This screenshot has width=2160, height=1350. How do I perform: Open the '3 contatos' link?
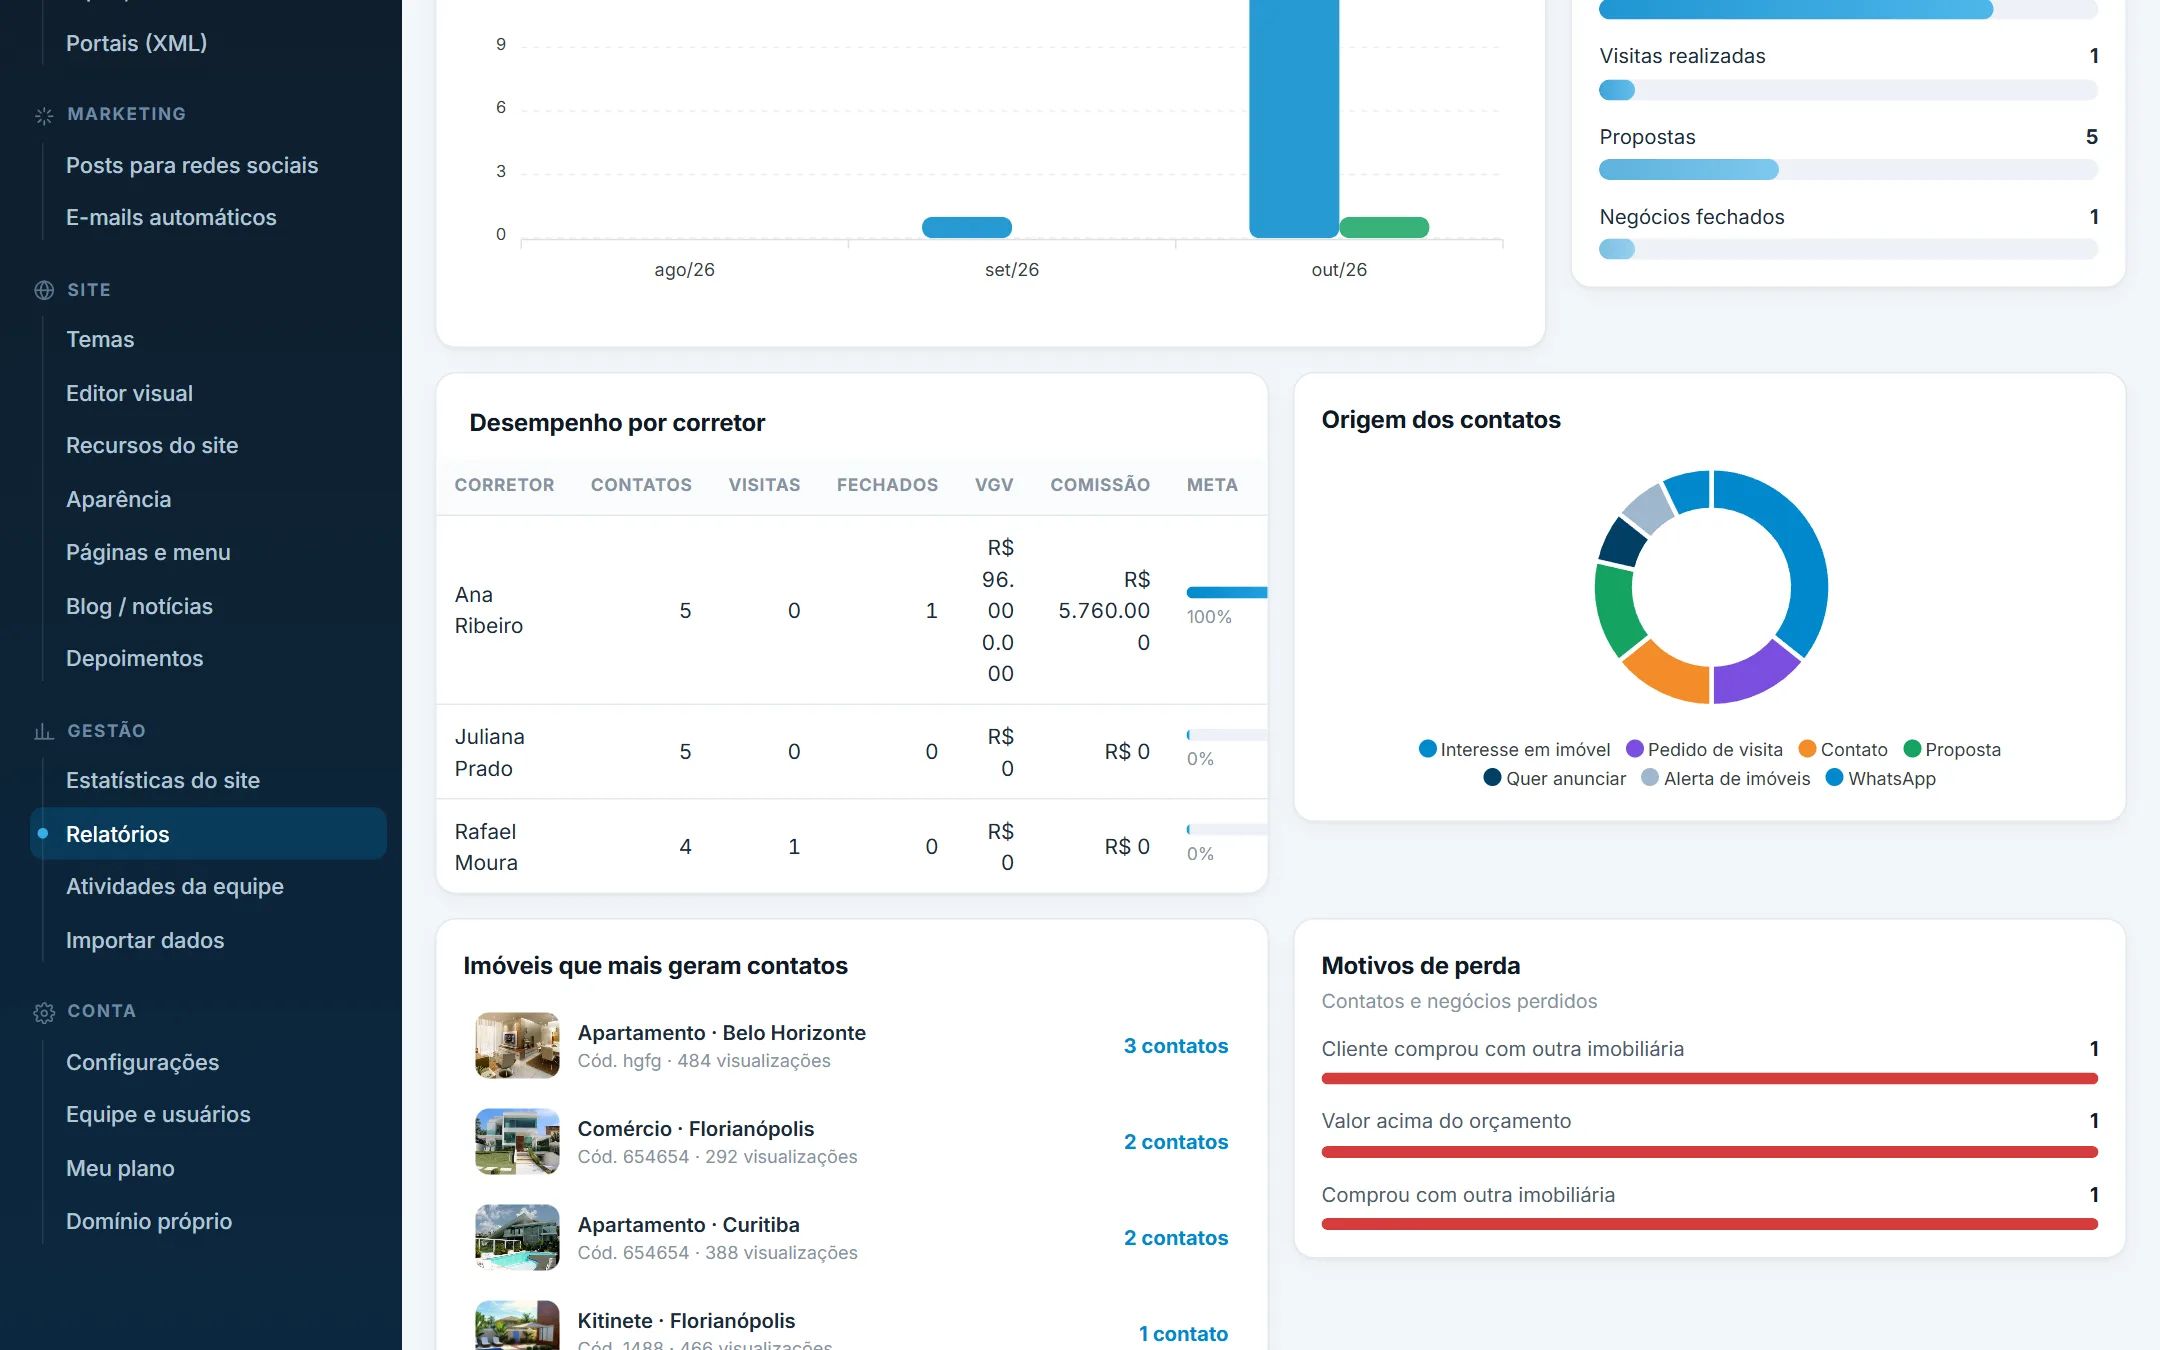(1175, 1046)
